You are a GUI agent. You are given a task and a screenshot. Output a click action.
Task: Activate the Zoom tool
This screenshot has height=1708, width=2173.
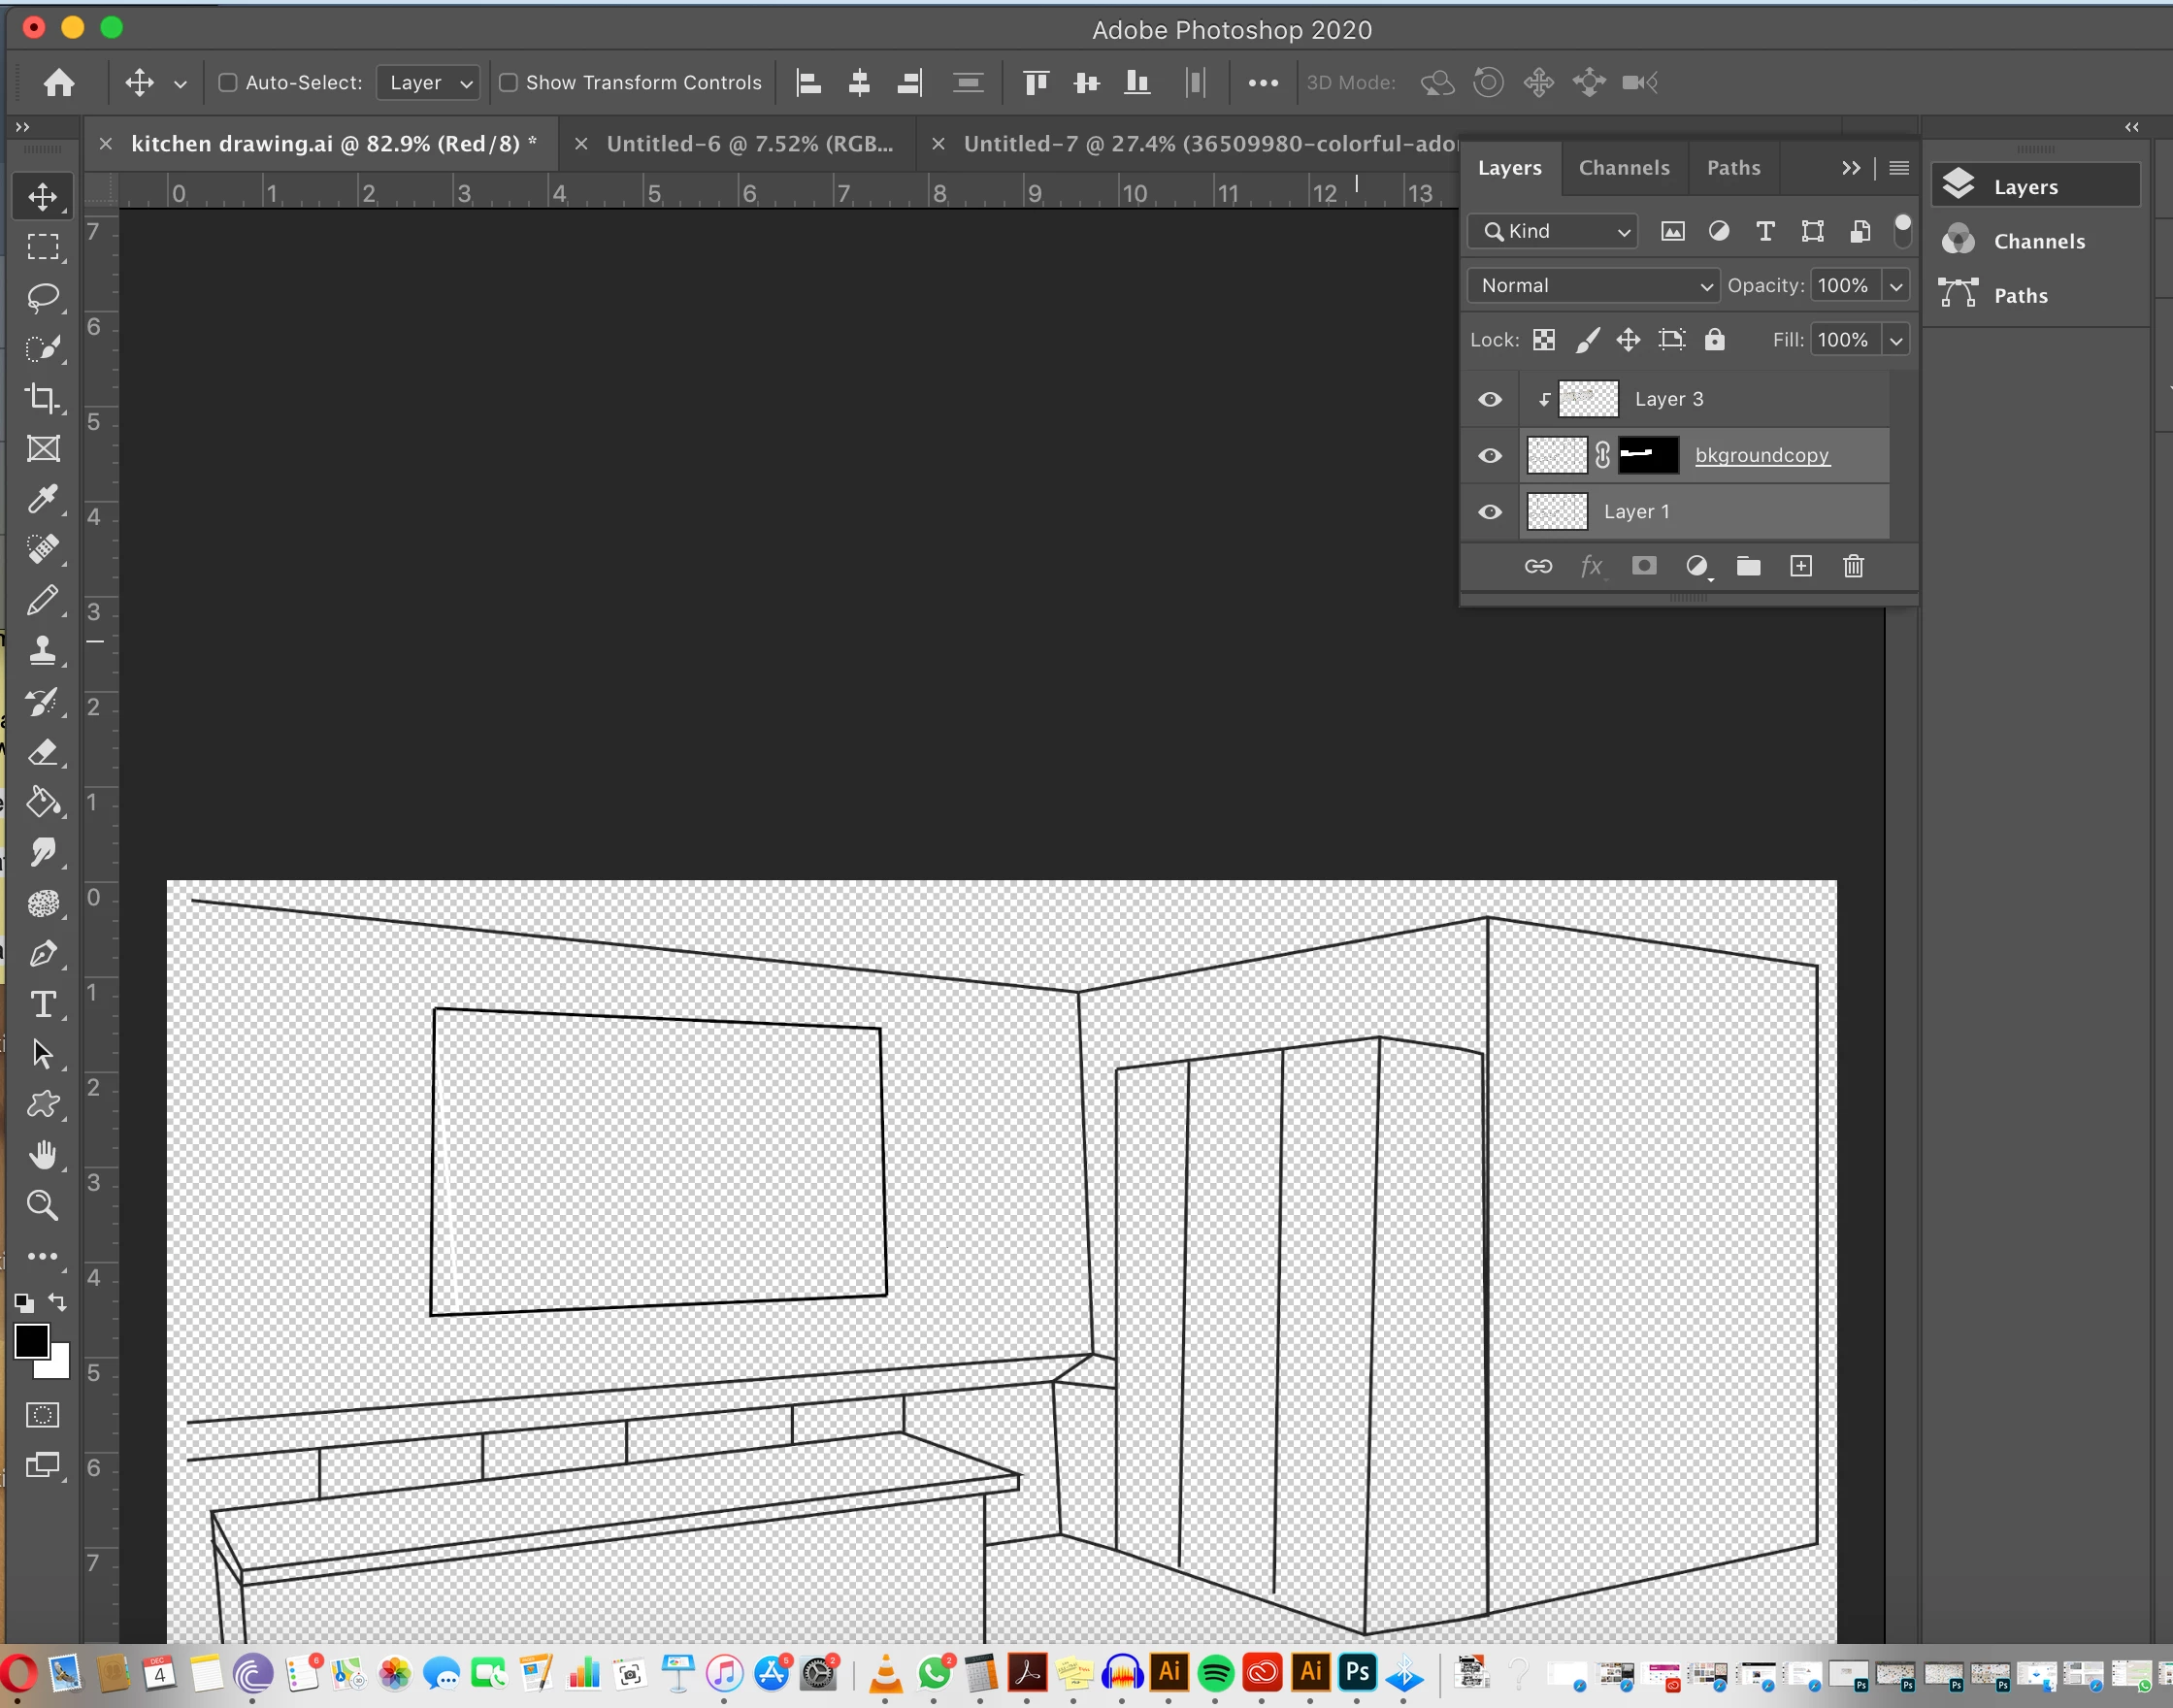coord(42,1205)
